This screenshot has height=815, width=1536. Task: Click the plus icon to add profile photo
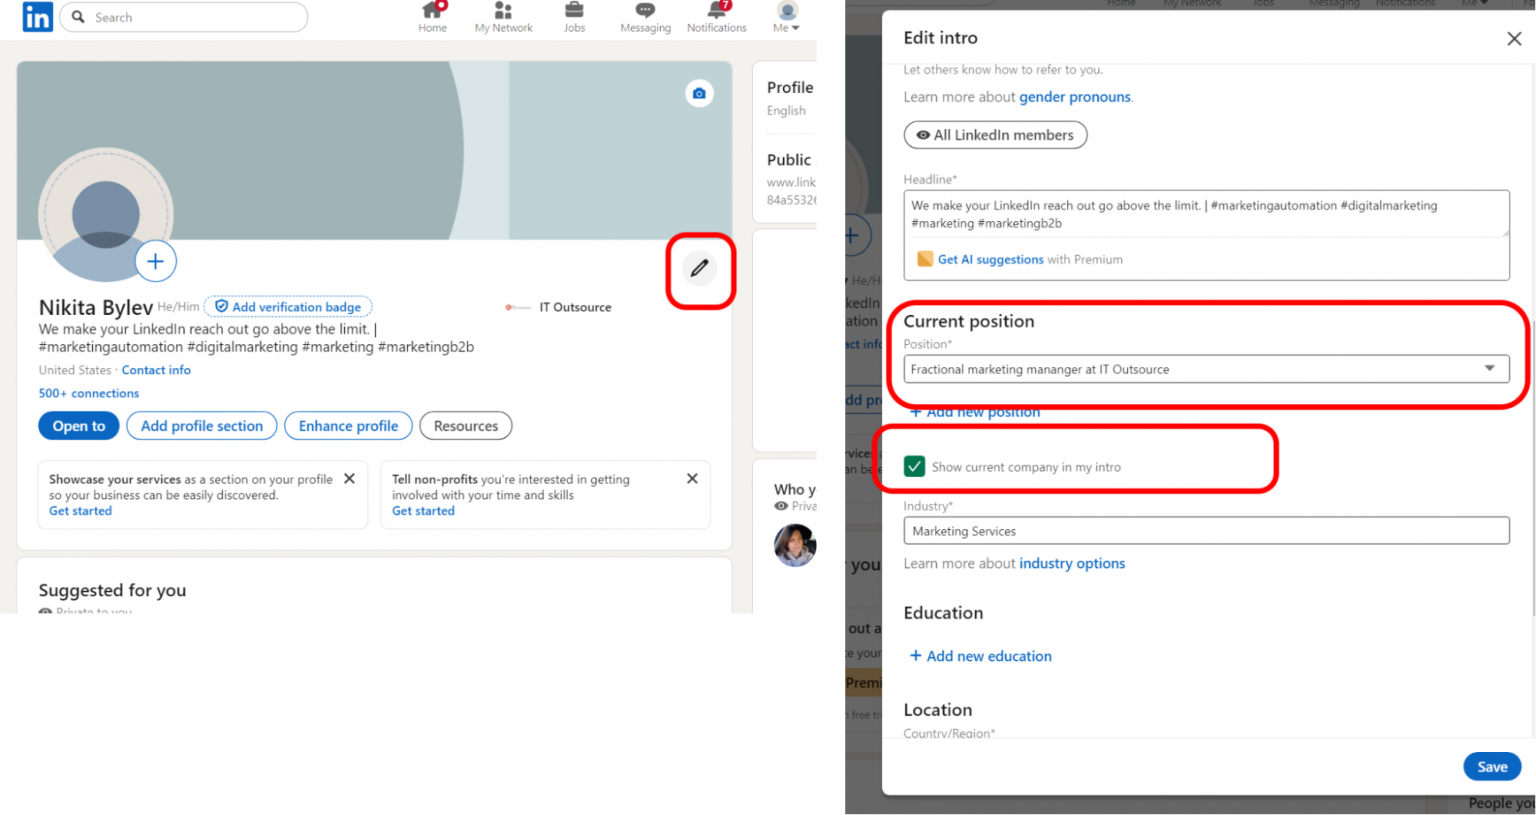coord(155,261)
